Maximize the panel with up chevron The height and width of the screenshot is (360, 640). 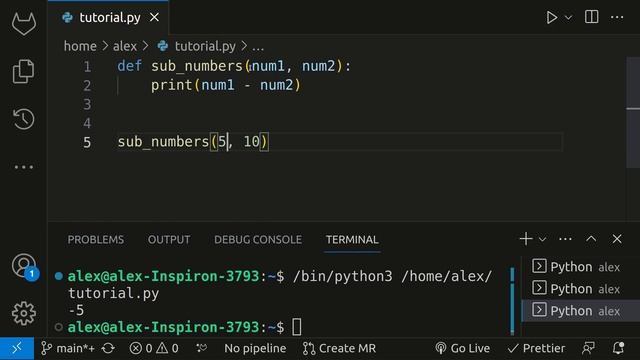(591, 239)
